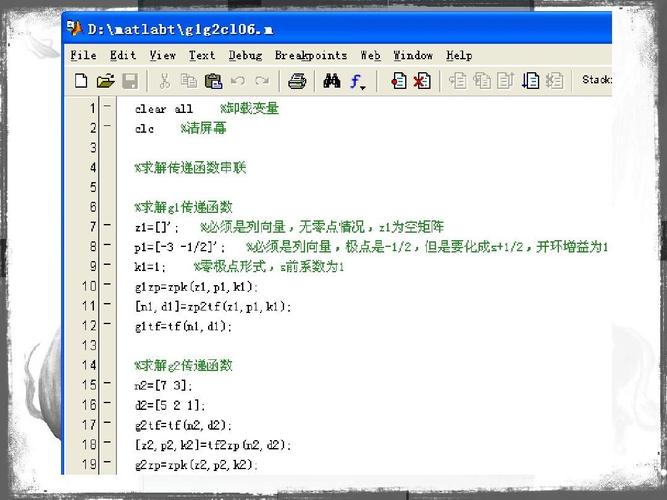Click the Stack label in the toolbar
Image resolution: width=667 pixels, height=500 pixels.
(596, 80)
